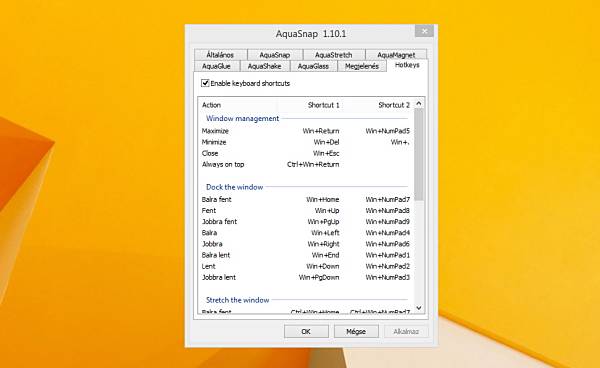Open the AquaGlue tab
Image resolution: width=600 pixels, height=368 pixels.
point(216,66)
